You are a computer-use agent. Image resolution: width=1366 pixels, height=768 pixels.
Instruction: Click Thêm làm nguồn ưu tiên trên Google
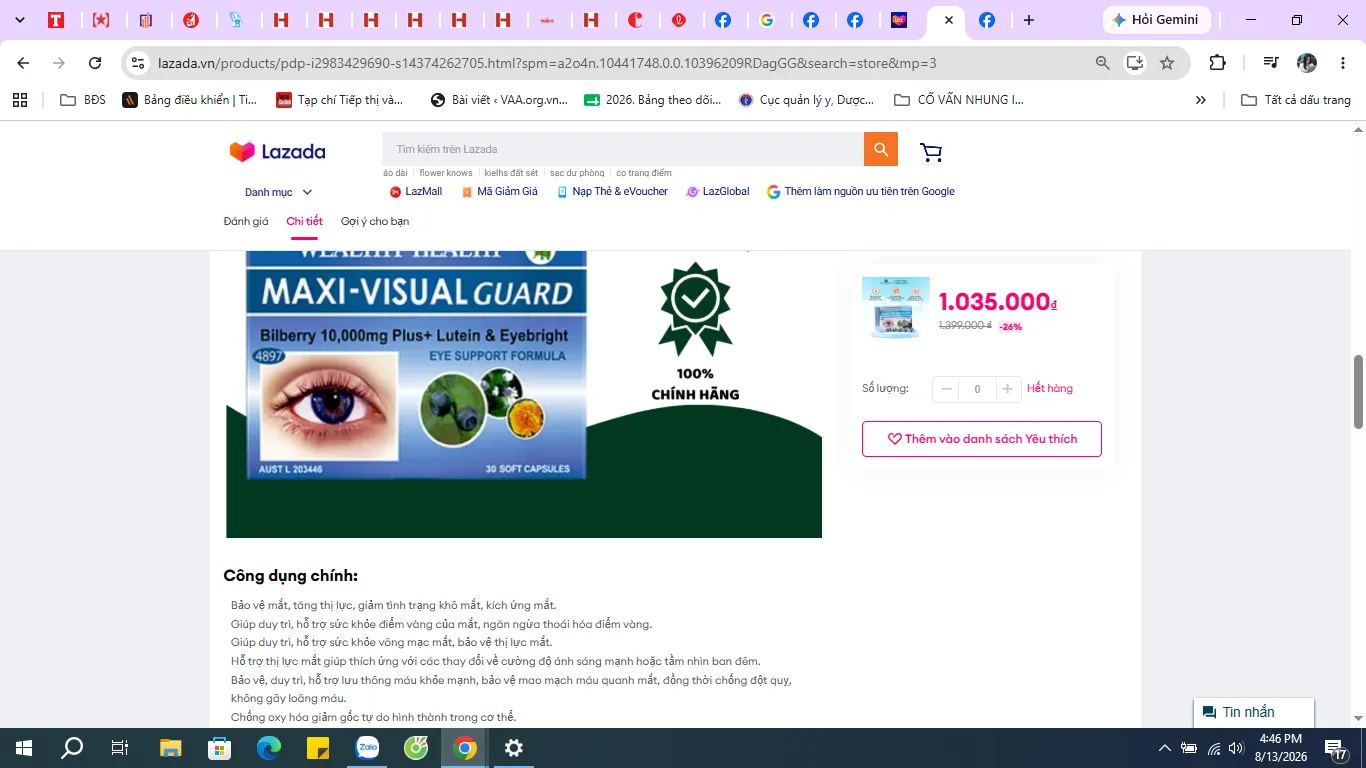[x=861, y=192]
